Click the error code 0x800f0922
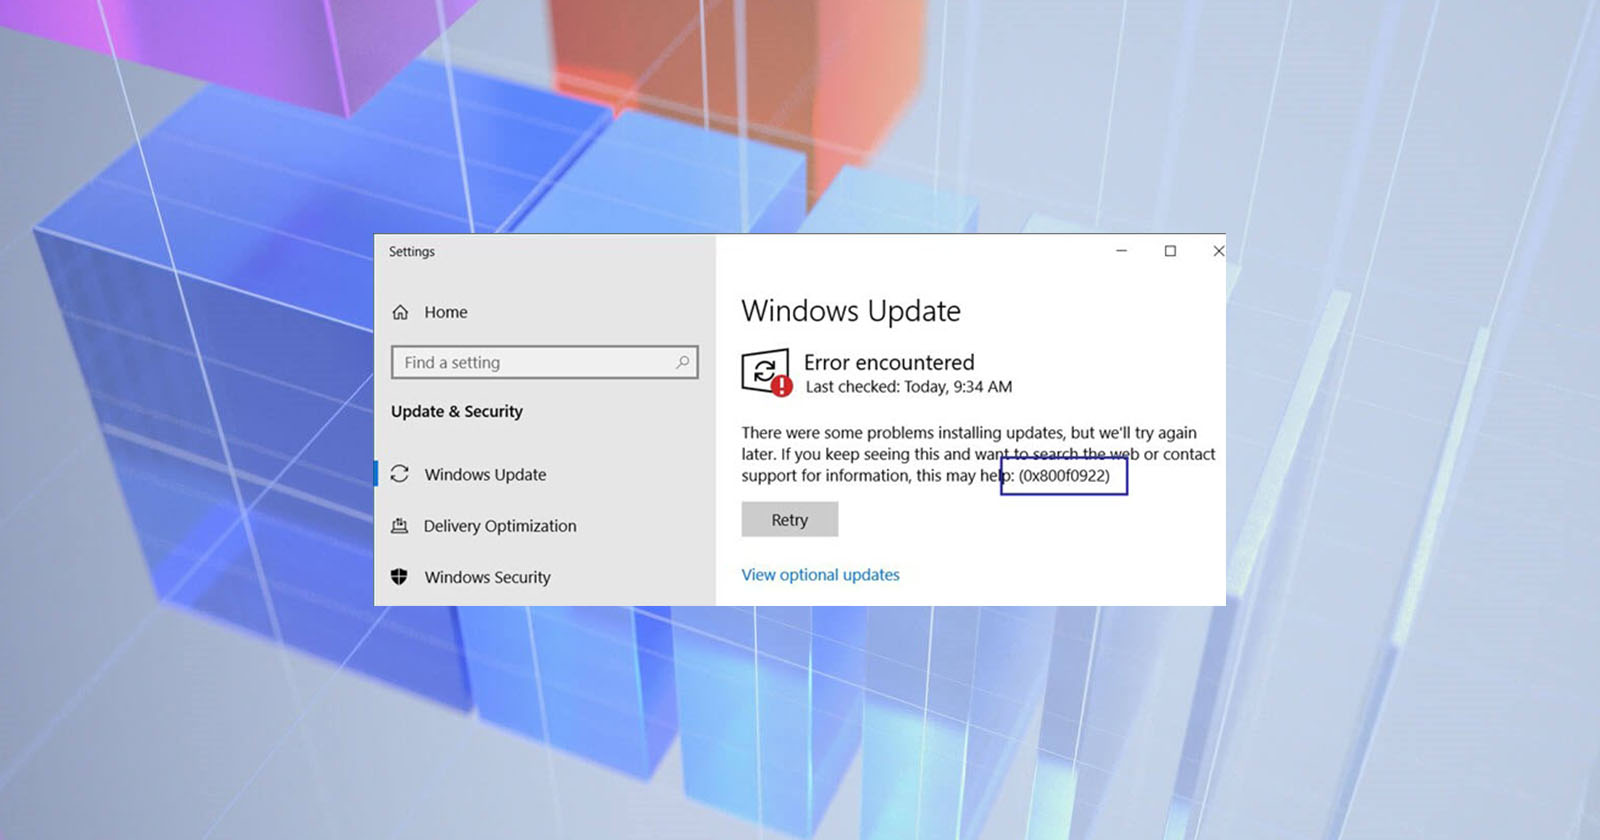 [1064, 476]
